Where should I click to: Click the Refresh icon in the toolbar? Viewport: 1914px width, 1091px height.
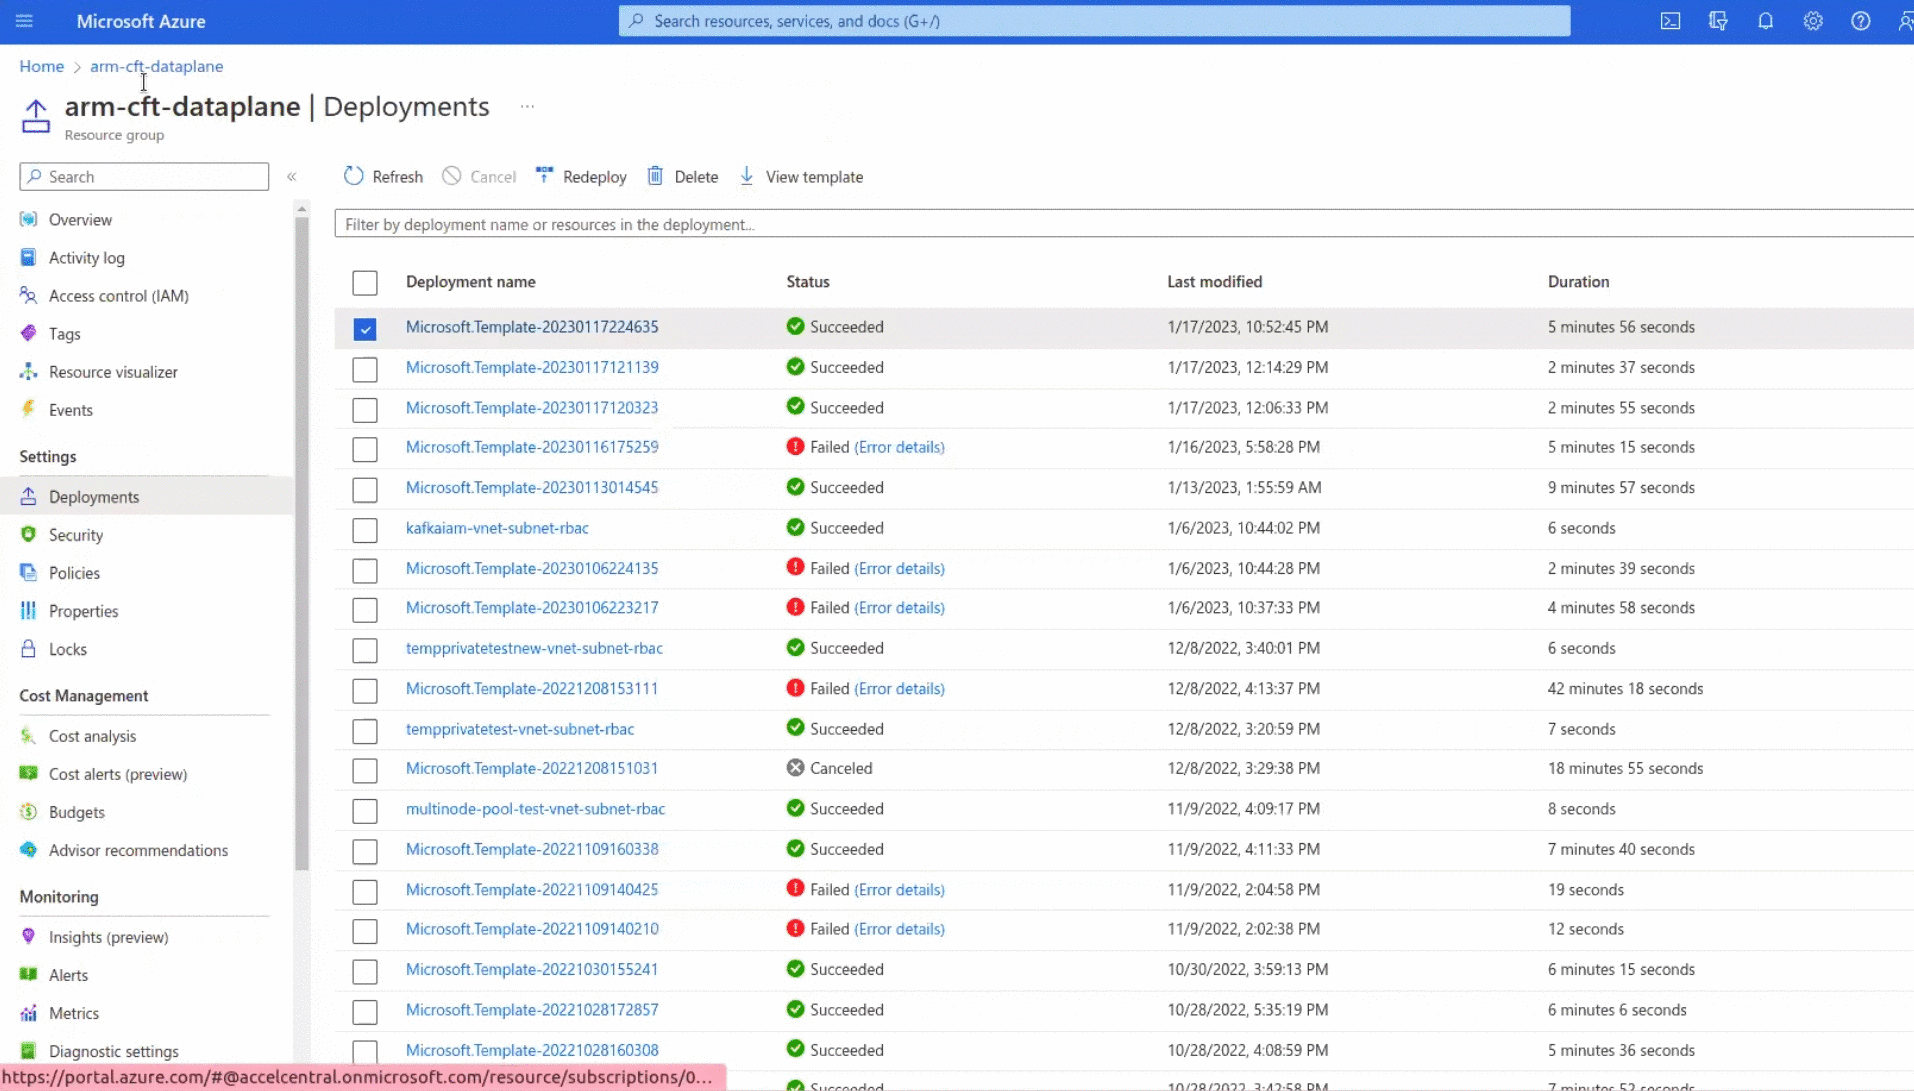pyautogui.click(x=353, y=176)
